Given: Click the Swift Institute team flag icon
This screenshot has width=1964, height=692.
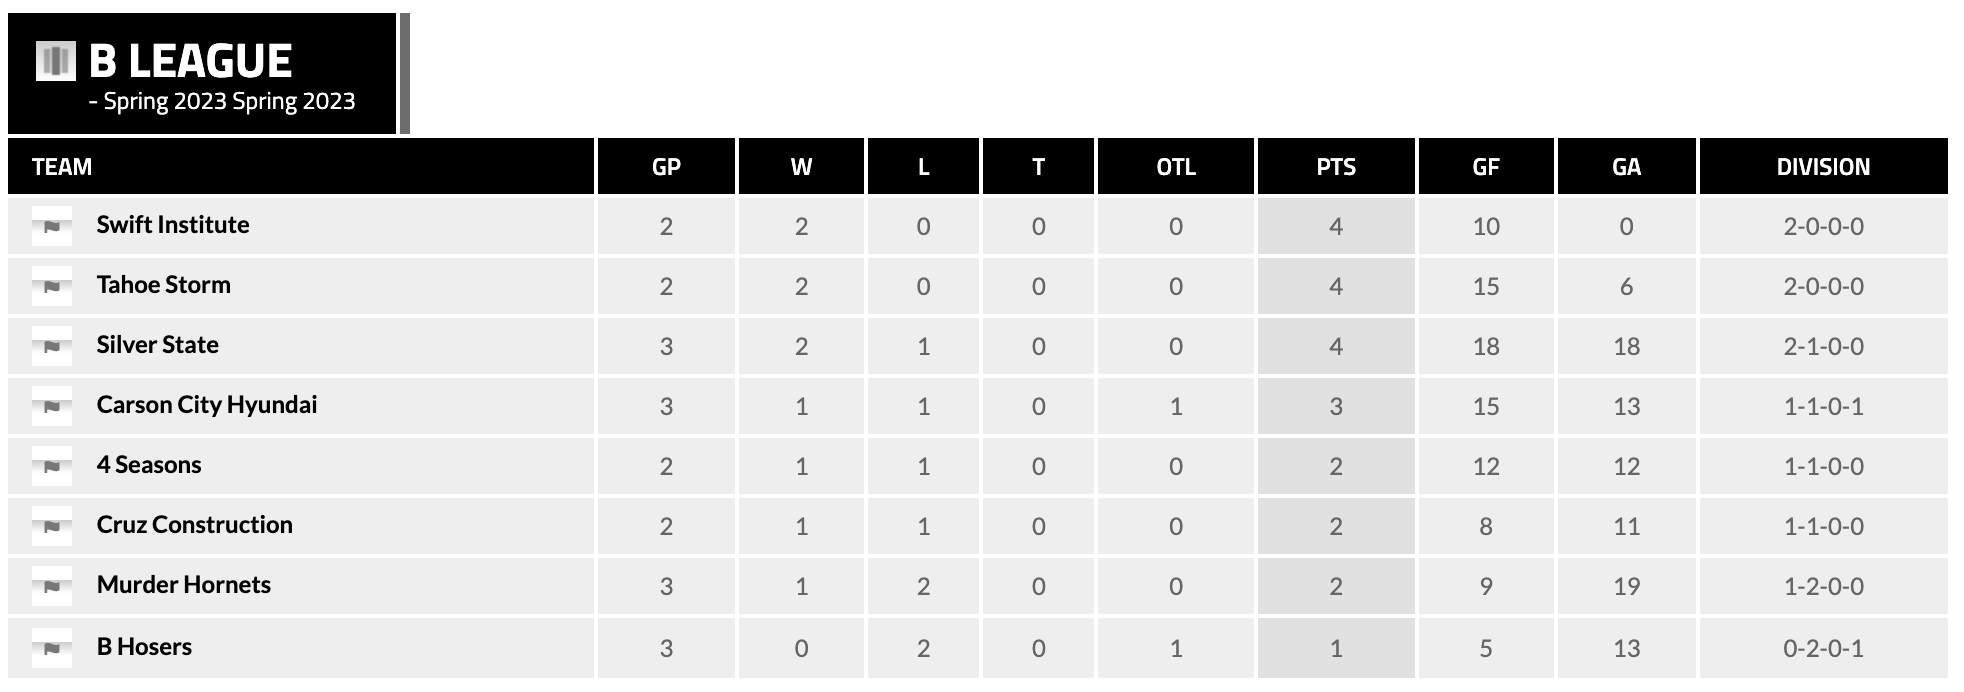Looking at the screenshot, I should pos(52,226).
